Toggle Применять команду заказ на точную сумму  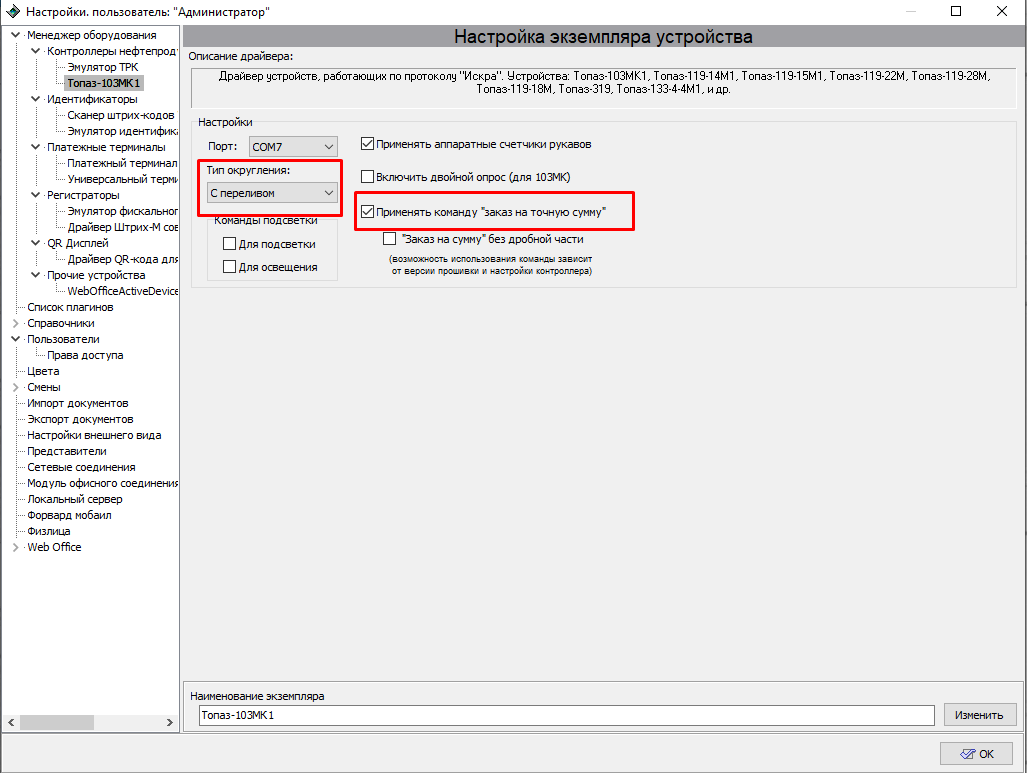[367, 212]
